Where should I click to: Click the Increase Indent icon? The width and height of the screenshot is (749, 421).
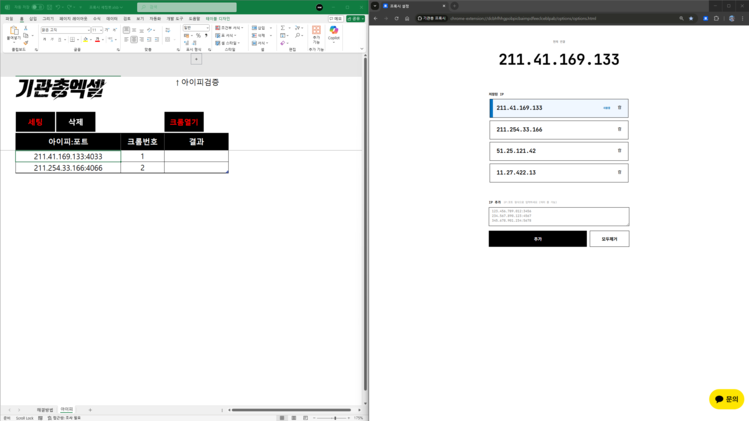click(157, 39)
